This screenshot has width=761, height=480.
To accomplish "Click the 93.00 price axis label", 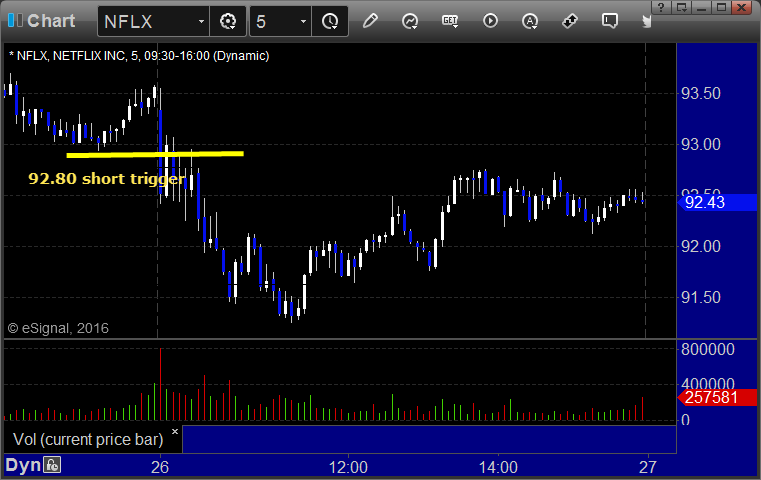I will (x=700, y=145).
